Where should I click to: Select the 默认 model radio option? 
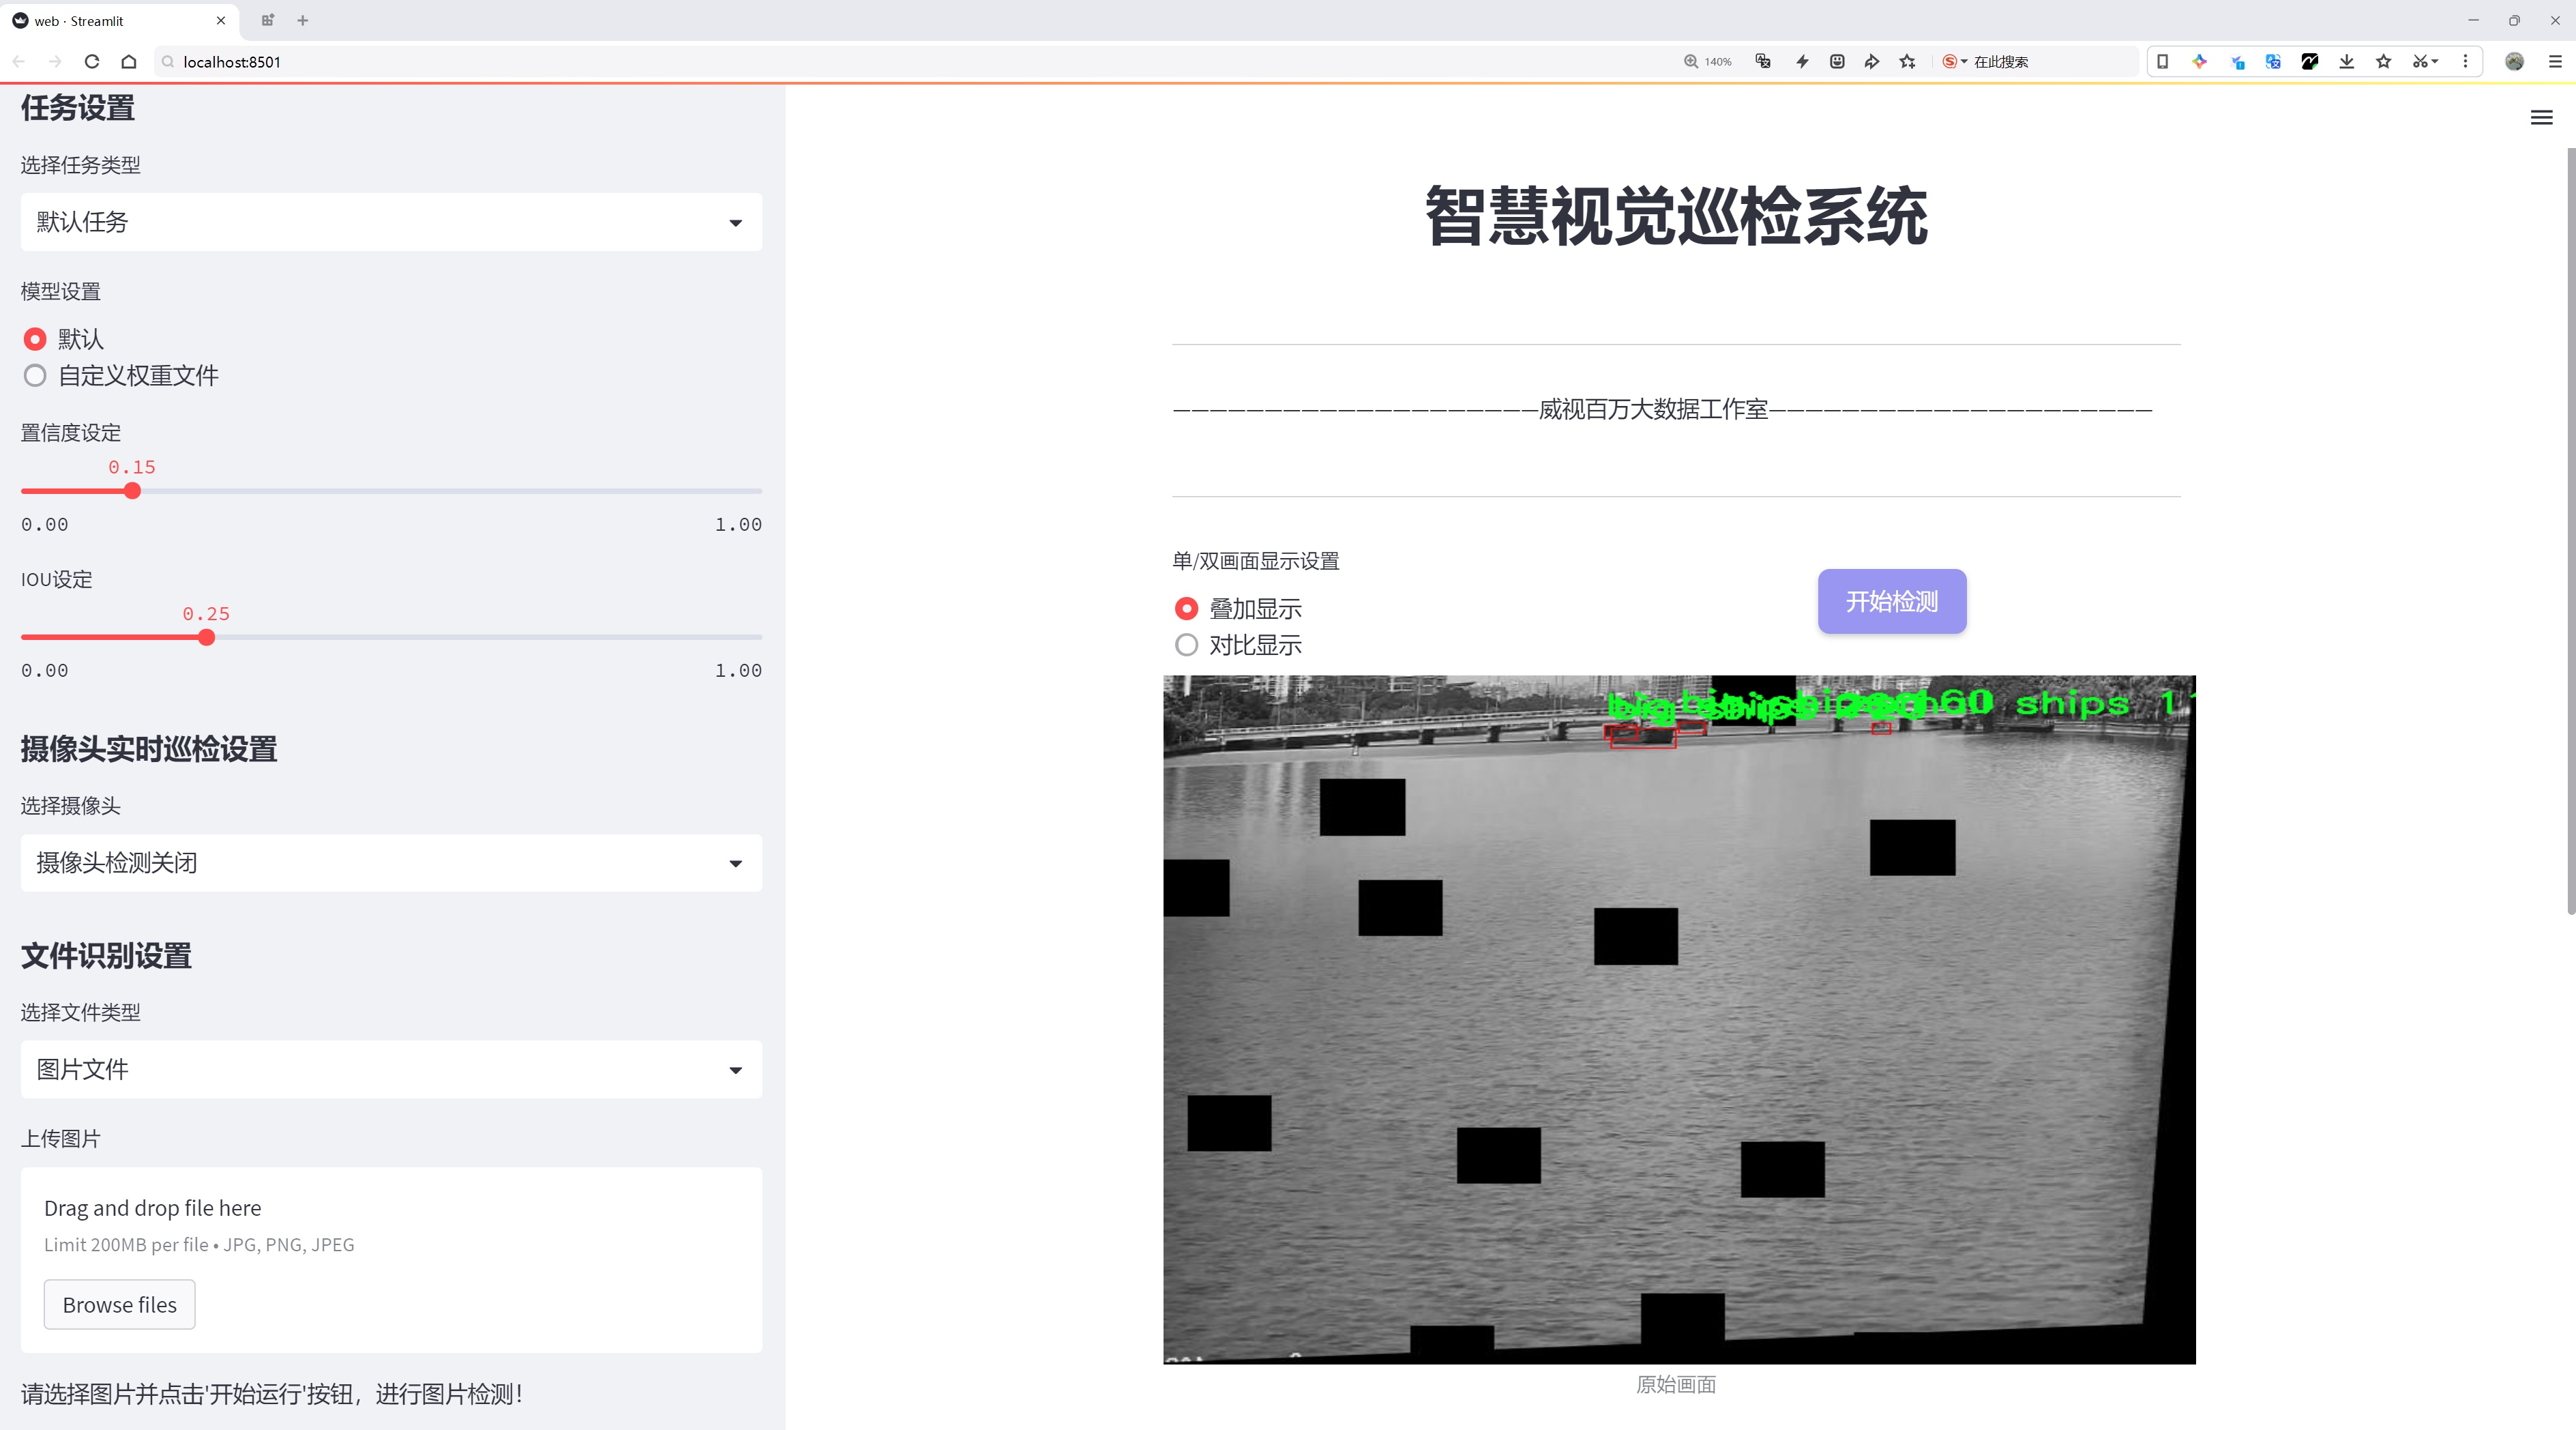pos(35,339)
